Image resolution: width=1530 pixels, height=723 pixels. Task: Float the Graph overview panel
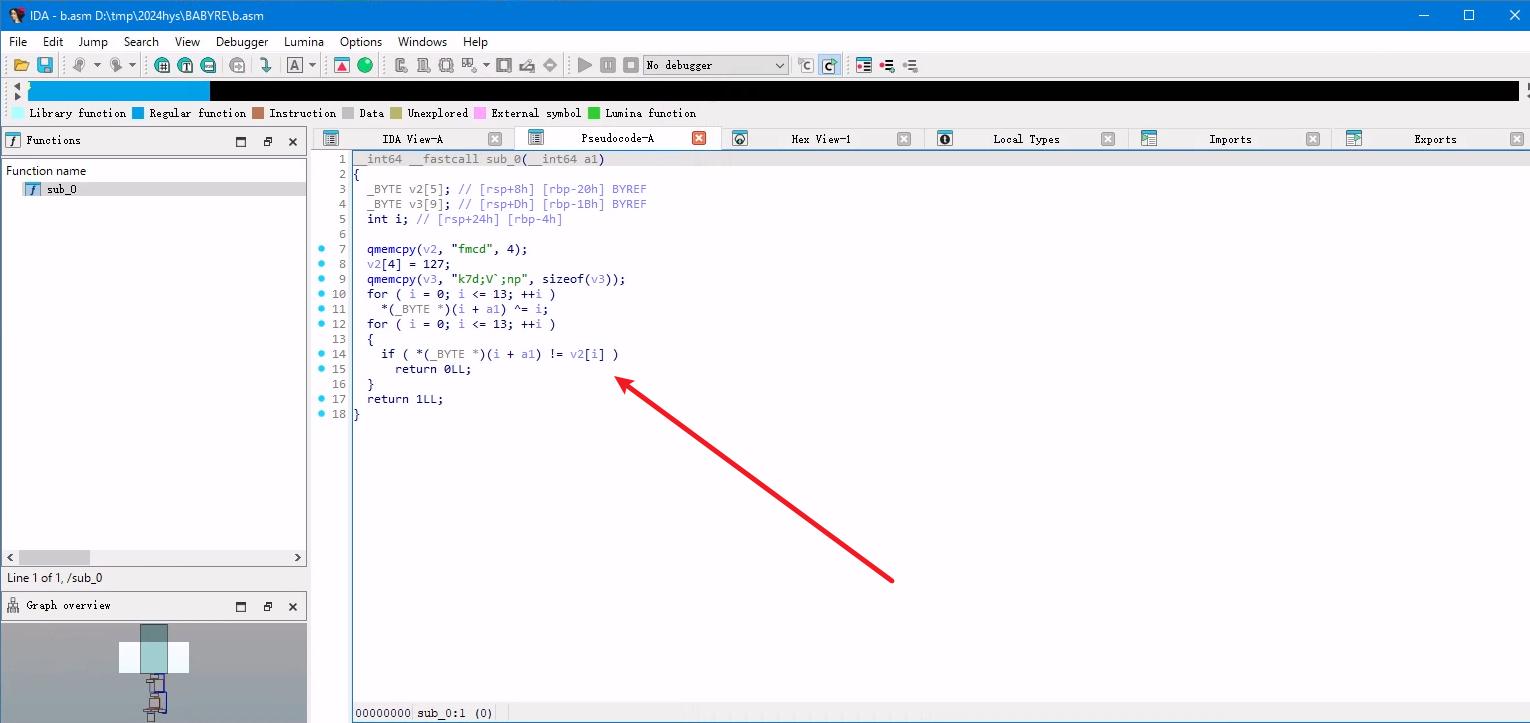[x=268, y=606]
